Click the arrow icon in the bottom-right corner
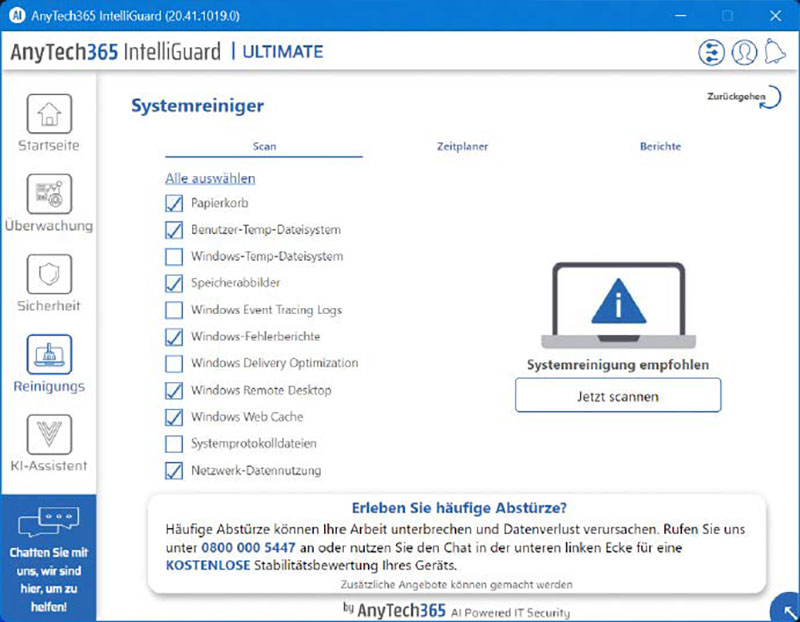 (788, 610)
